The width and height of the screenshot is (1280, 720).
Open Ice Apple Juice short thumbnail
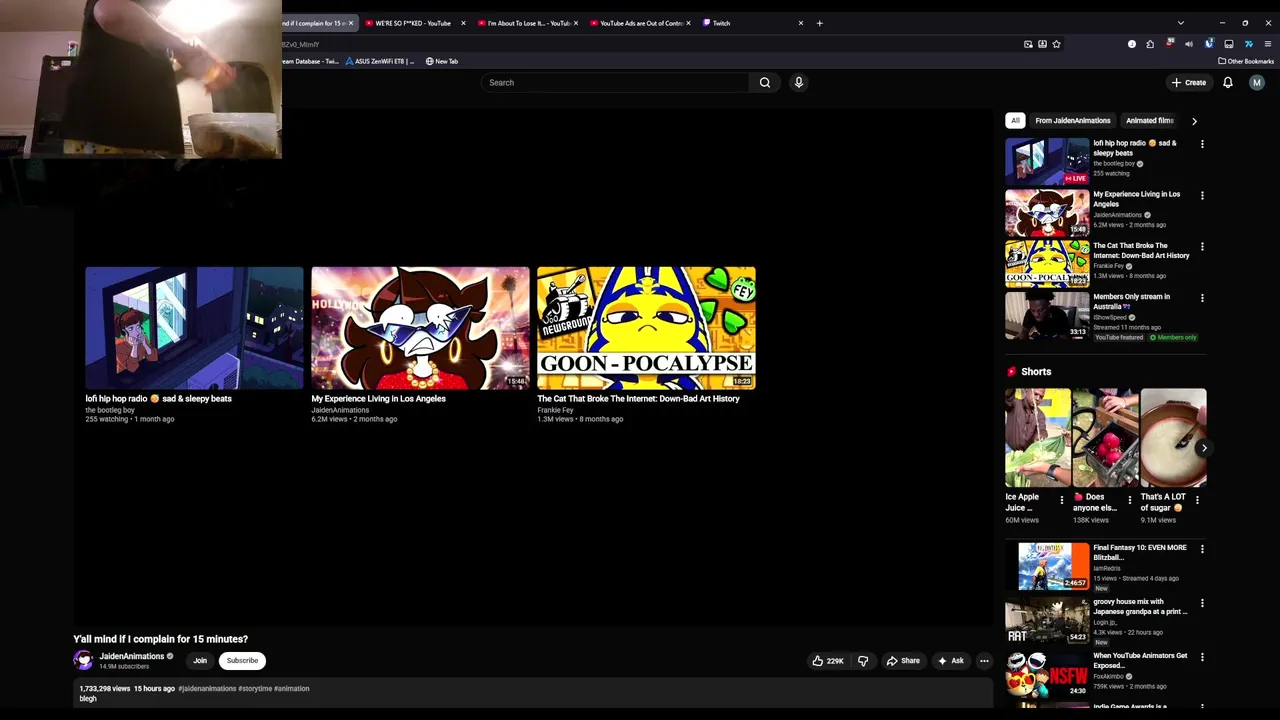point(1038,437)
